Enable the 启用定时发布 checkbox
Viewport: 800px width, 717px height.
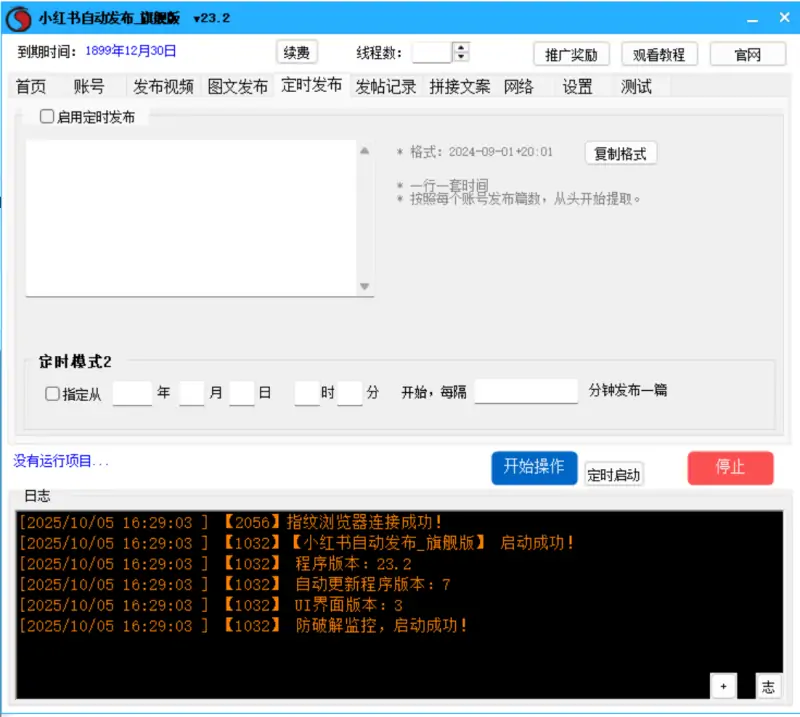[47, 117]
